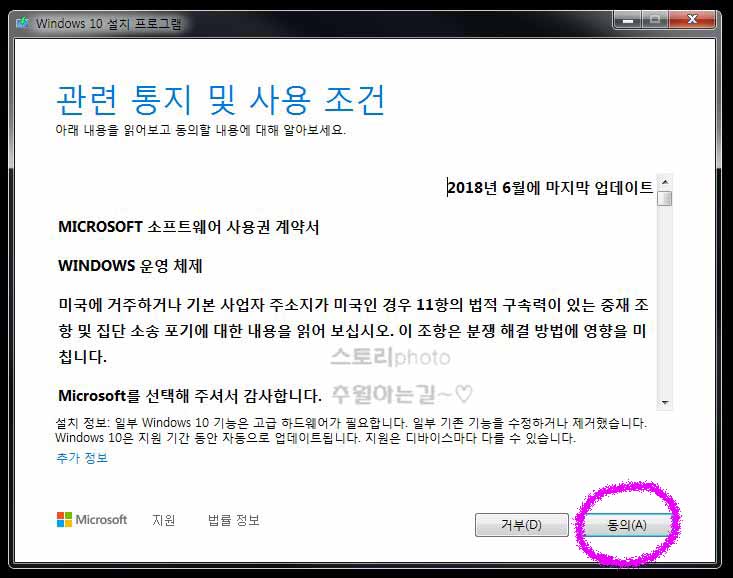Click the Microsoft logo
Screen dimensions: 733x578
(x=92, y=520)
